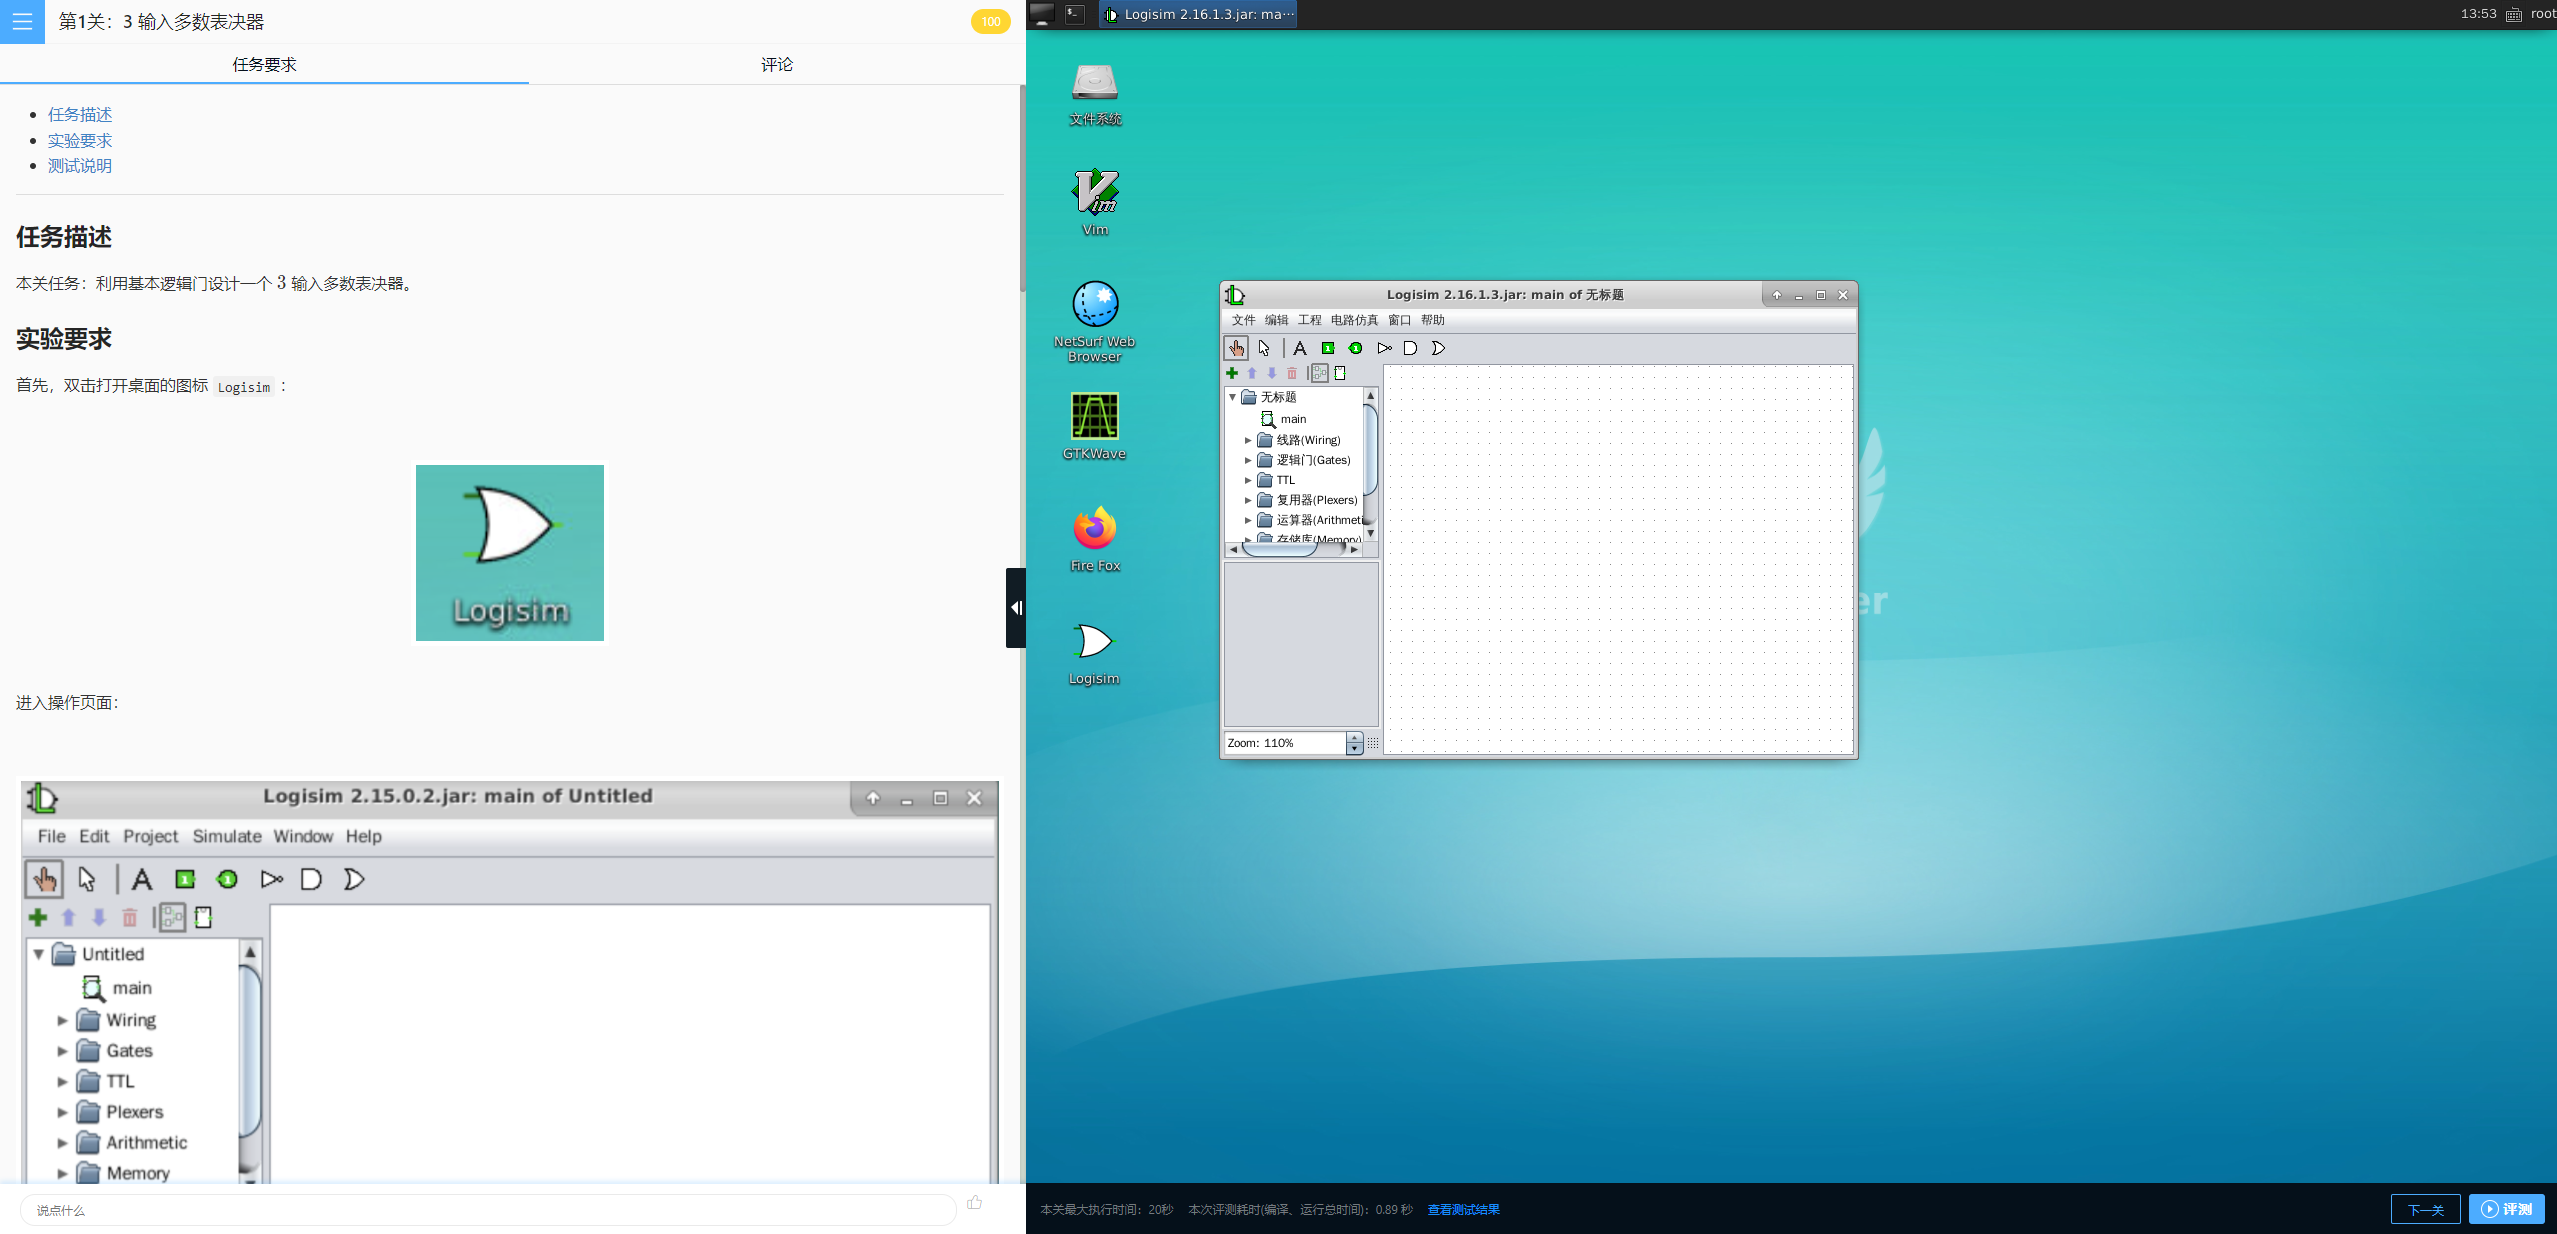Click the 13:53 clock in top panel
This screenshot has width=2557, height=1234.
coord(2478,14)
